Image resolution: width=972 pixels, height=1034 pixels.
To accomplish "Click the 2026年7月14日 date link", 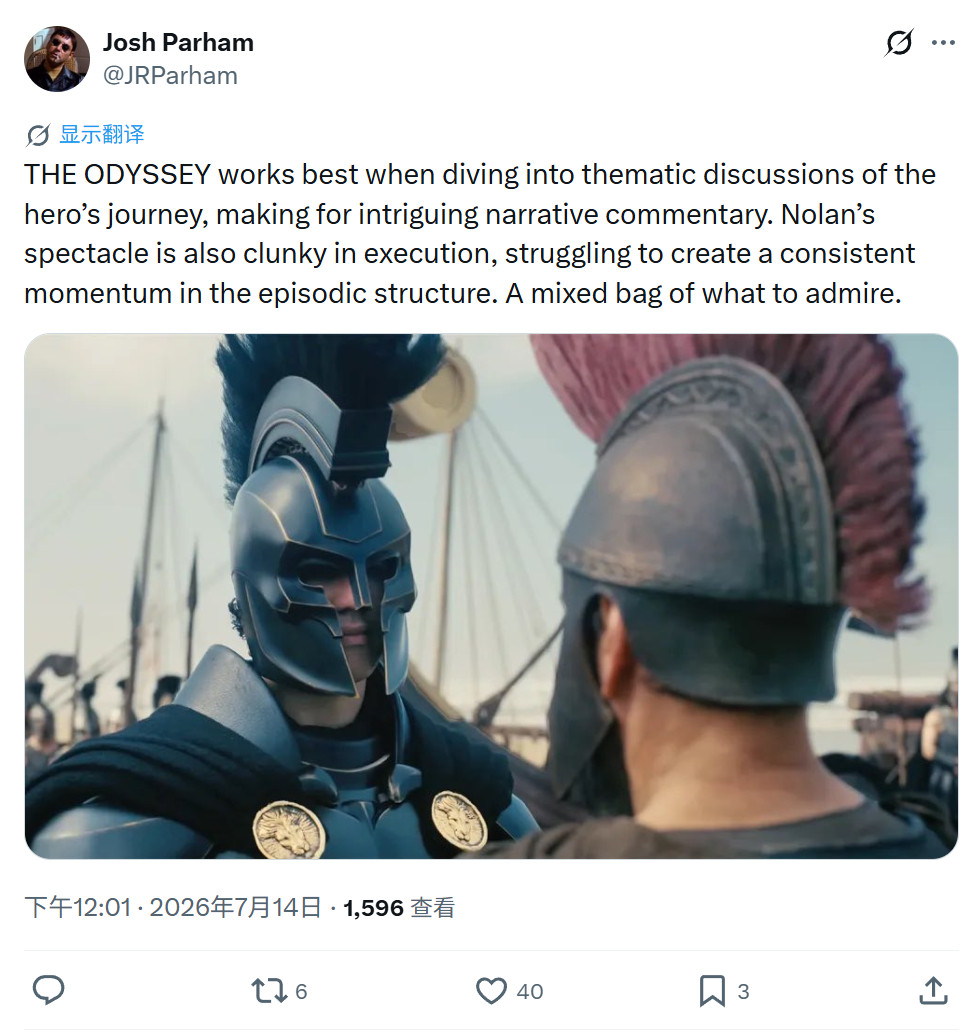I will (x=235, y=907).
